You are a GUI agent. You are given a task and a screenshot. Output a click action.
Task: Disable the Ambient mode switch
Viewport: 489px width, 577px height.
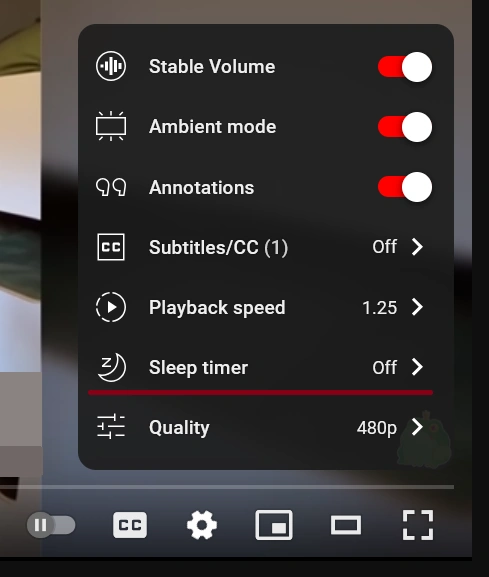click(x=405, y=127)
